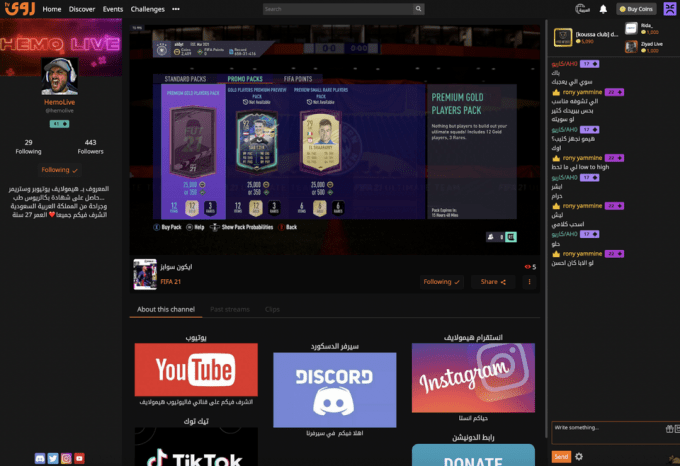Click into the Search field
The height and width of the screenshot is (466, 680).
click(x=338, y=9)
